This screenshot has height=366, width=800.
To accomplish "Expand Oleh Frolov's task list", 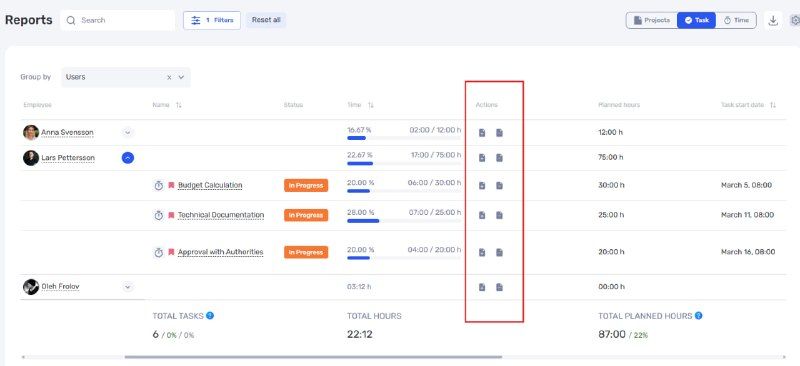I will pyautogui.click(x=128, y=287).
